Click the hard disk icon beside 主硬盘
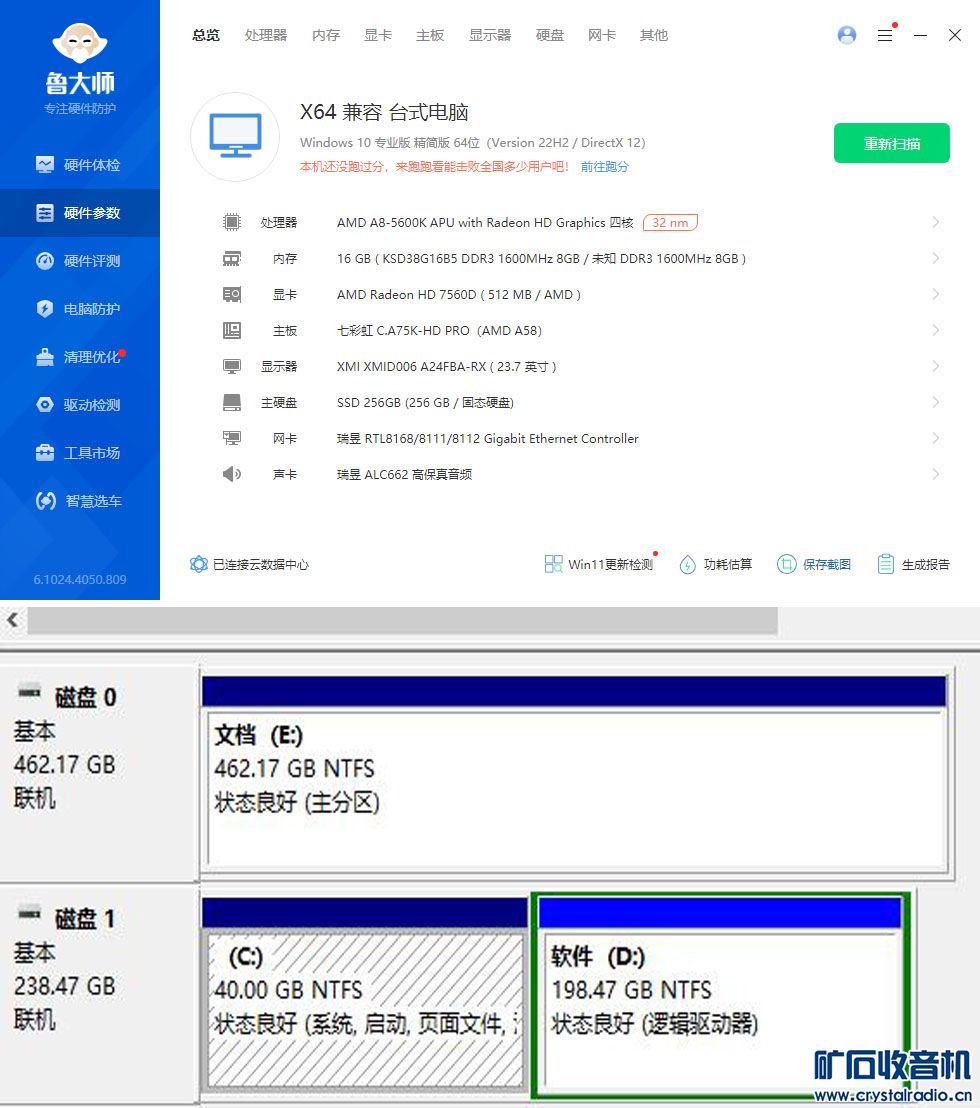 pyautogui.click(x=232, y=402)
